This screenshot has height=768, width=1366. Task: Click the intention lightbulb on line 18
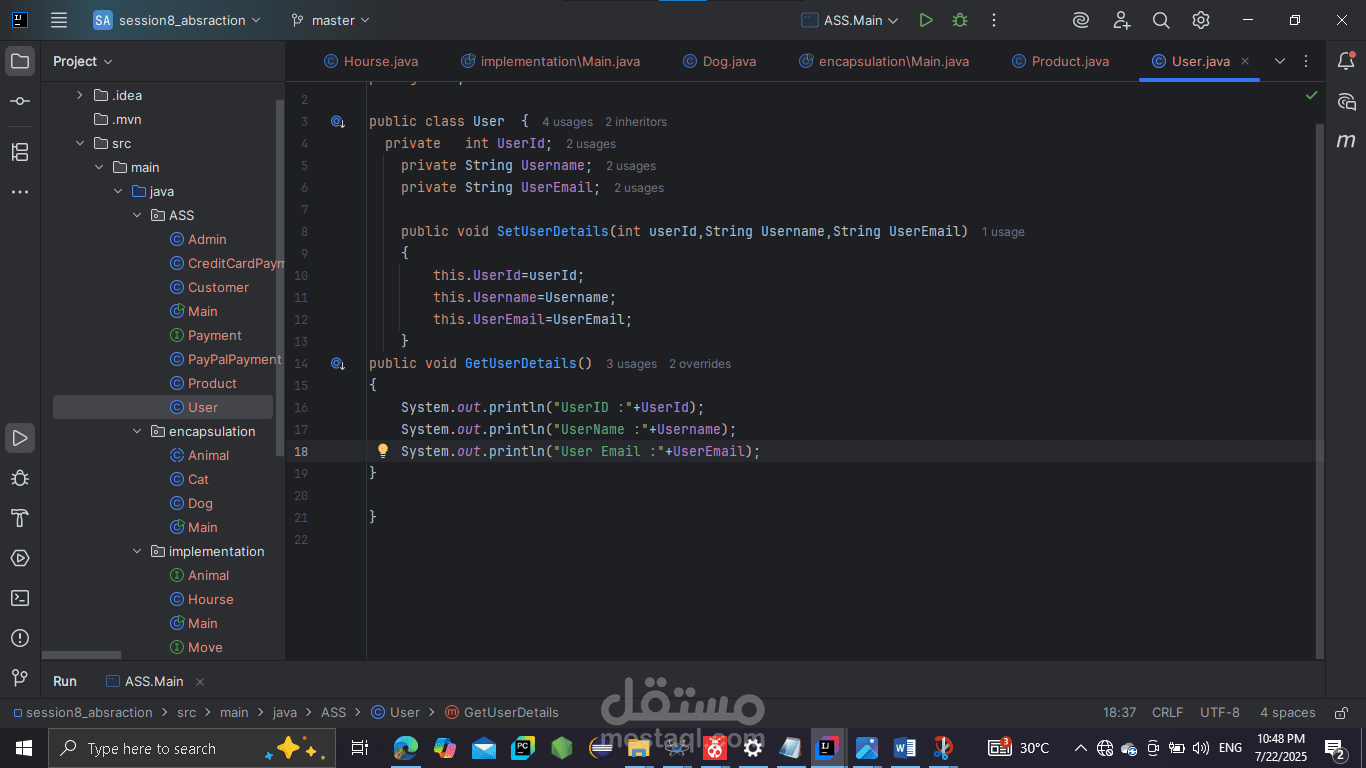pos(382,451)
